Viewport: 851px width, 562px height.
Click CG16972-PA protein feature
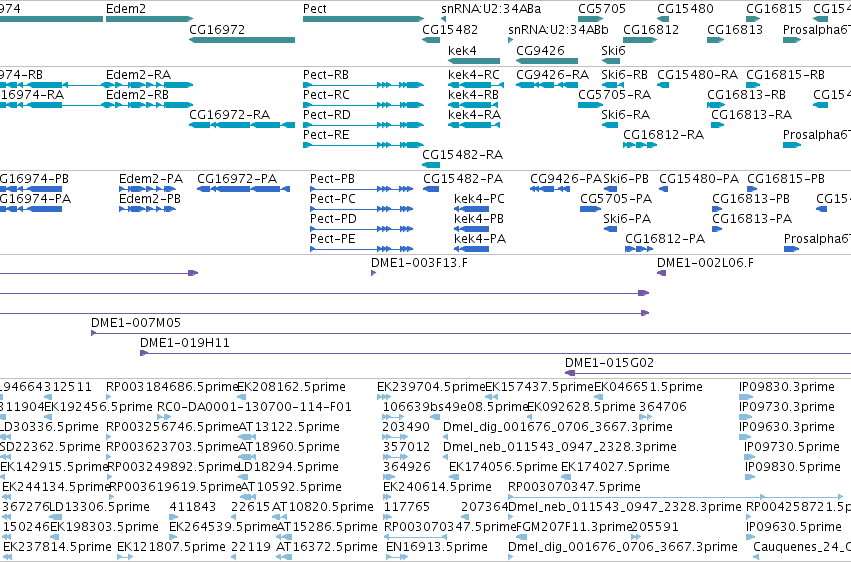pyautogui.click(x=243, y=189)
